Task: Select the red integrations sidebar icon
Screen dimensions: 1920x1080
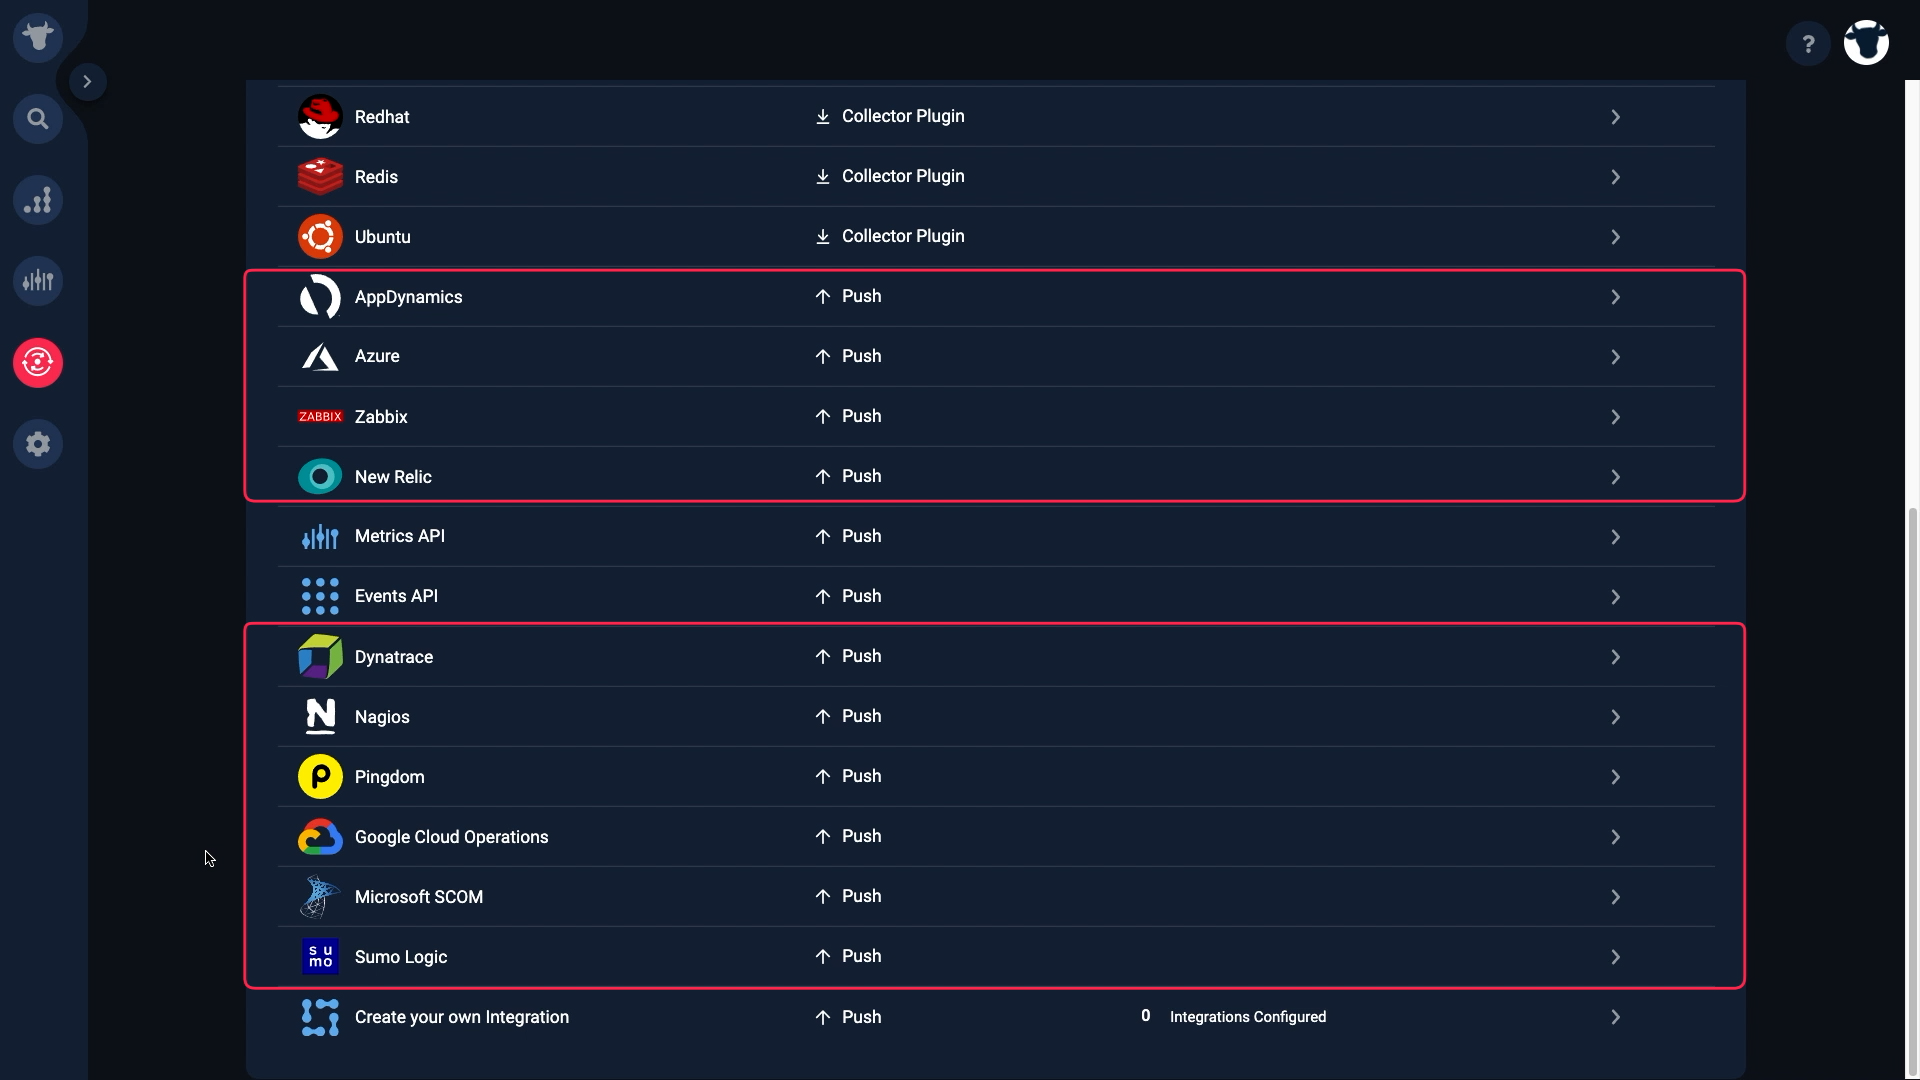Action: [38, 362]
